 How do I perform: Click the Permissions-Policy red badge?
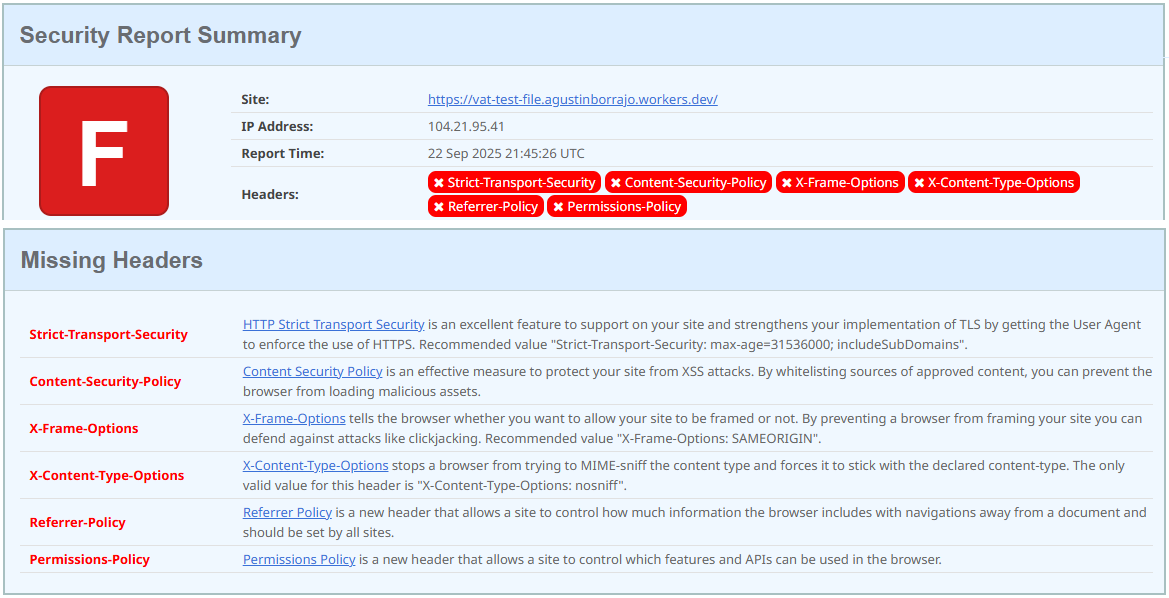617,206
